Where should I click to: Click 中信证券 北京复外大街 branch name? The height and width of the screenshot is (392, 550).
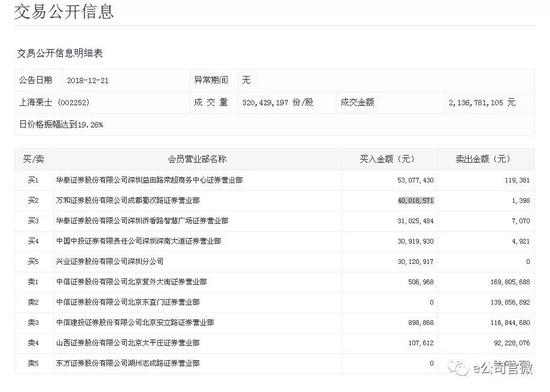132,282
